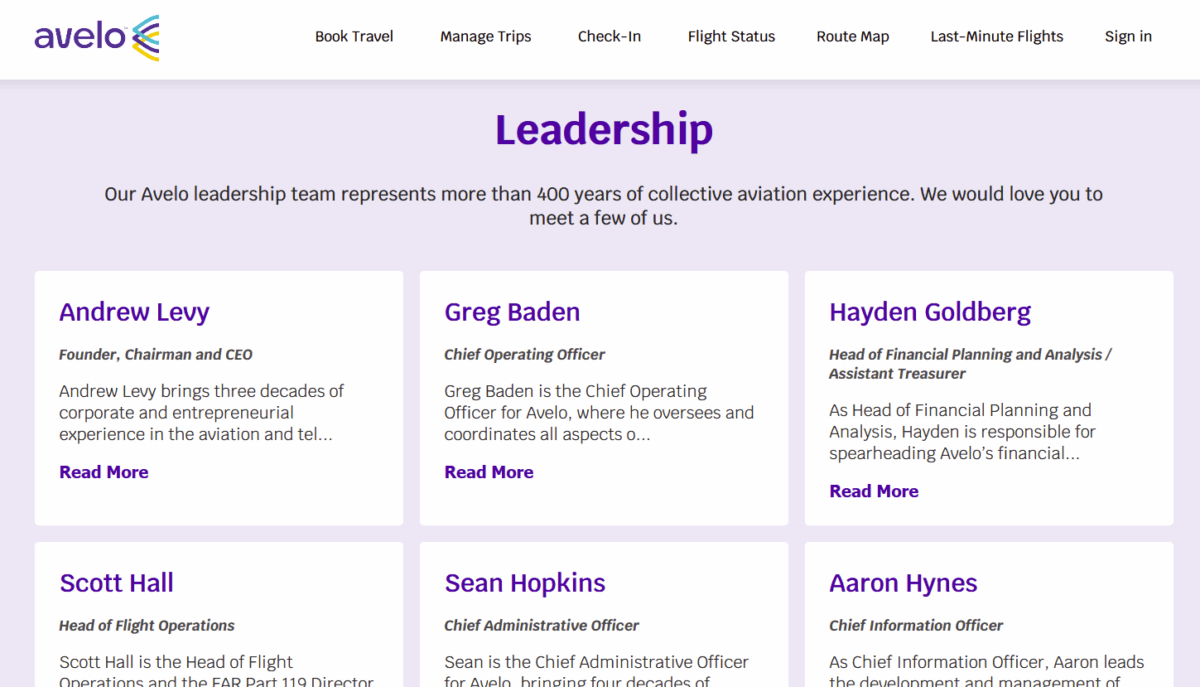
Task: Click the Avelo logo in the header
Action: click(x=97, y=38)
